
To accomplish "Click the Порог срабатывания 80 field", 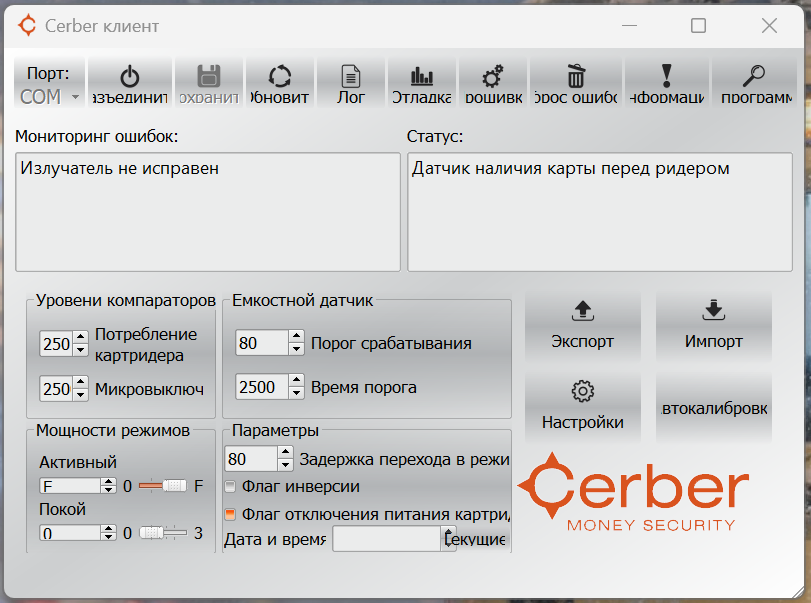I will (262, 342).
